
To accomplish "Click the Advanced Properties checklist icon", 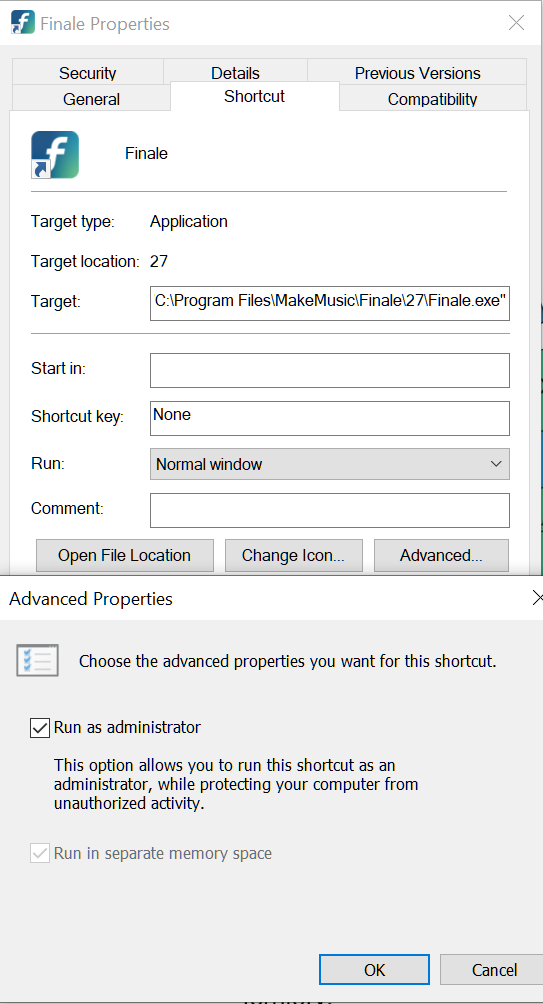I will pos(37,660).
